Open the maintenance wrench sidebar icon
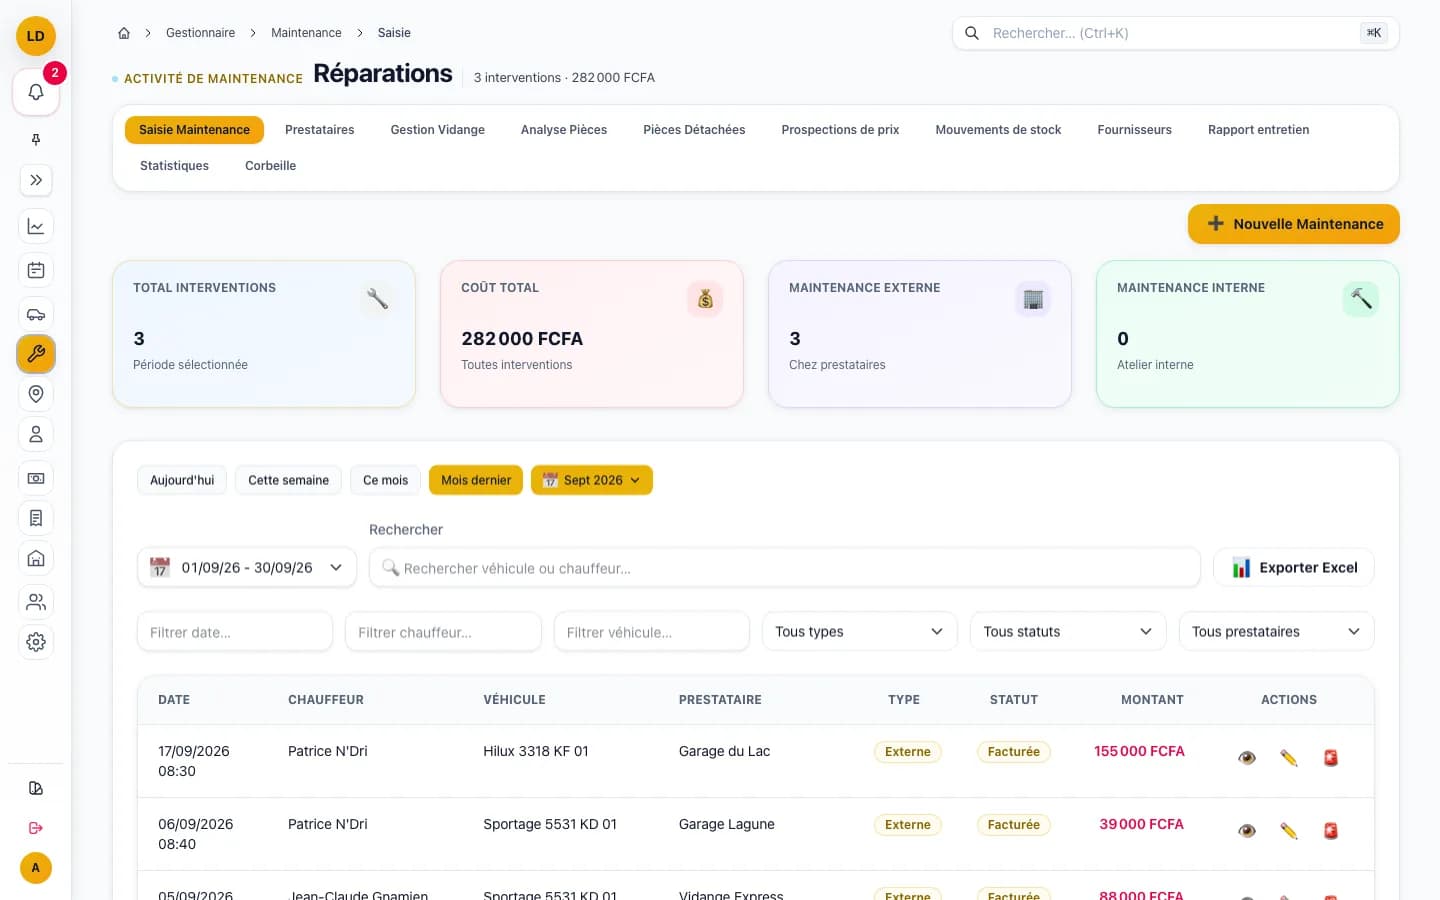Screen dimensions: 1440x900 (36, 354)
